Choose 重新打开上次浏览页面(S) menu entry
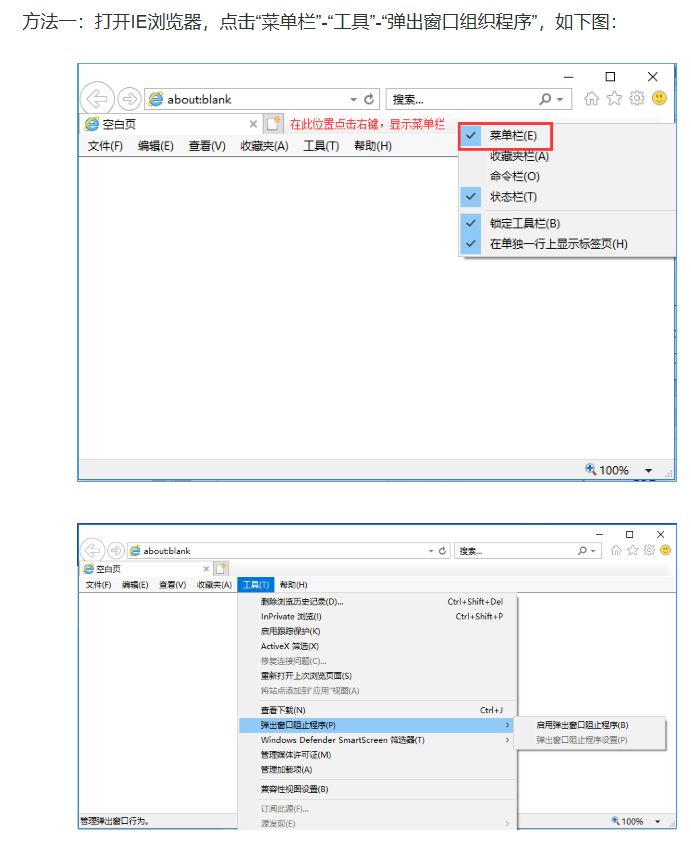 pos(377,675)
